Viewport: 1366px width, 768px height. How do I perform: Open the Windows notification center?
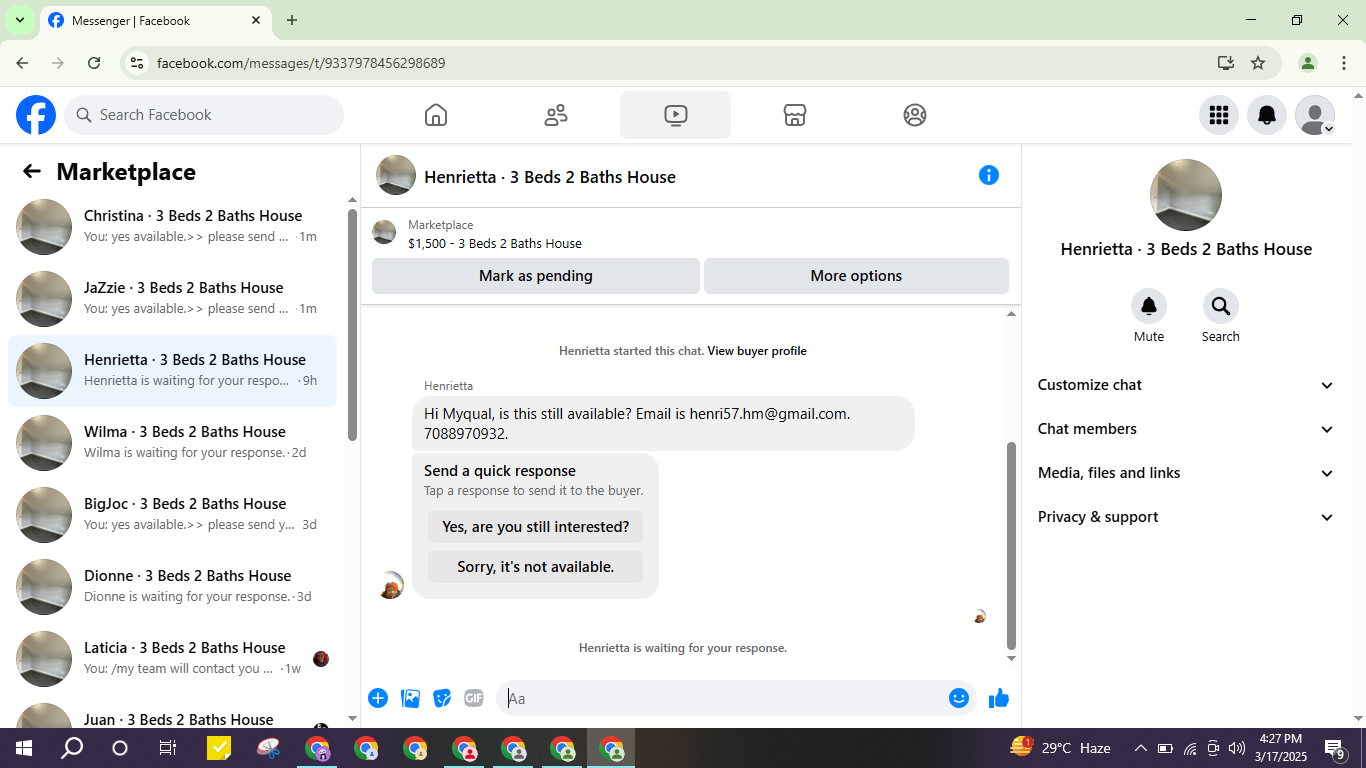click(1335, 748)
